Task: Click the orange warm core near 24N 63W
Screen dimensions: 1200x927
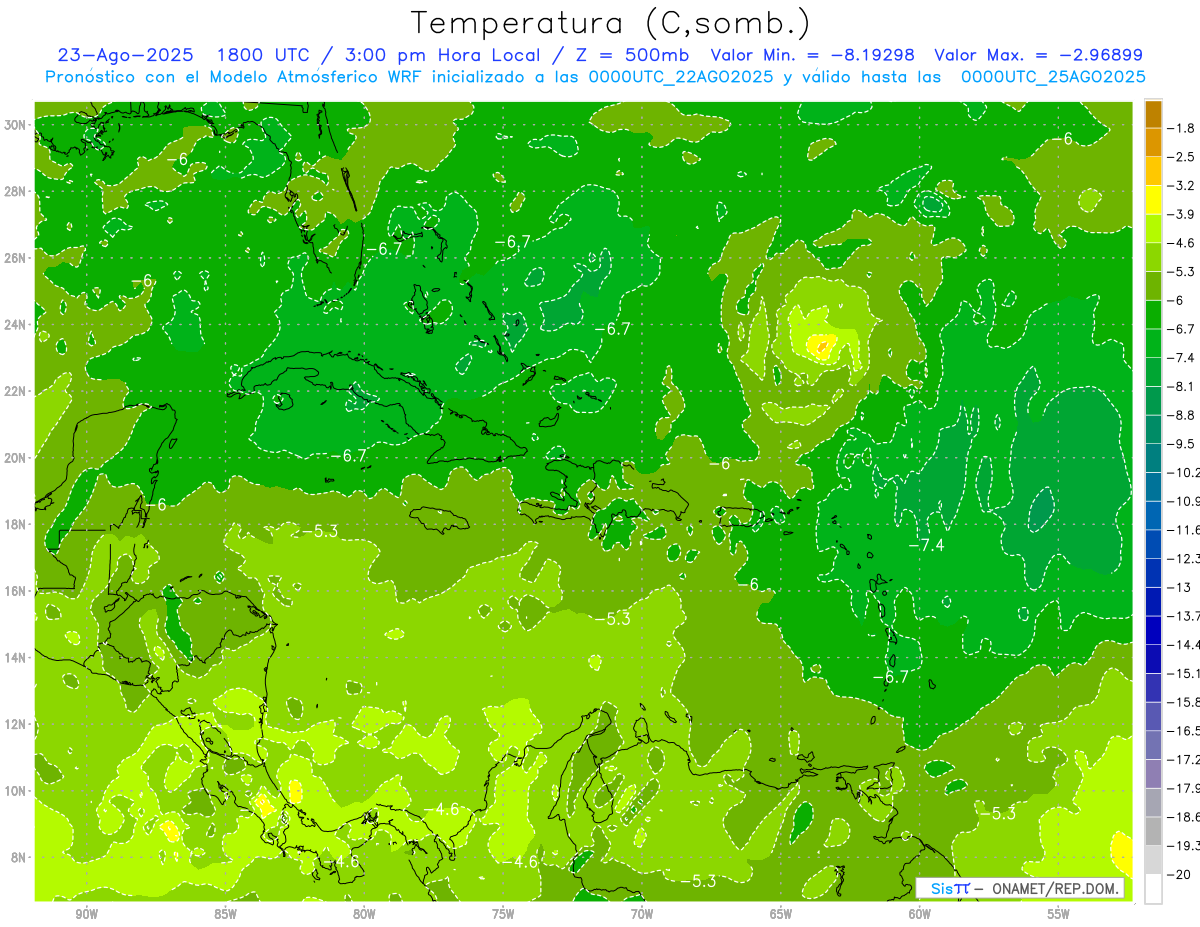Action: [822, 348]
